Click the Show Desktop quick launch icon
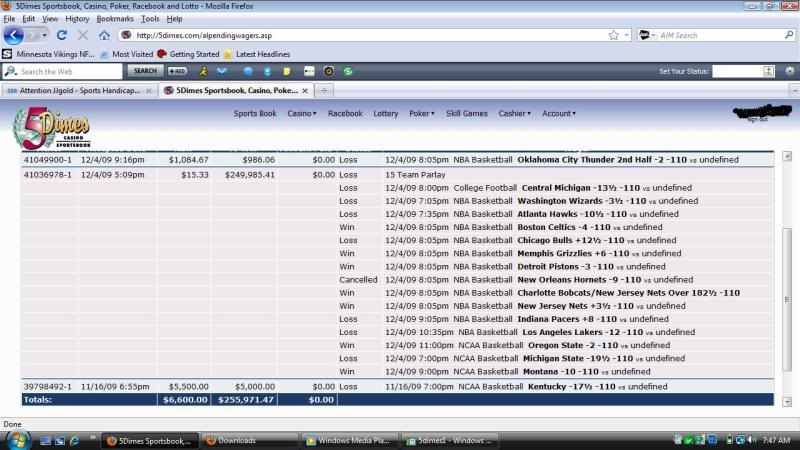This screenshot has width=800, height=450. [x=45, y=440]
